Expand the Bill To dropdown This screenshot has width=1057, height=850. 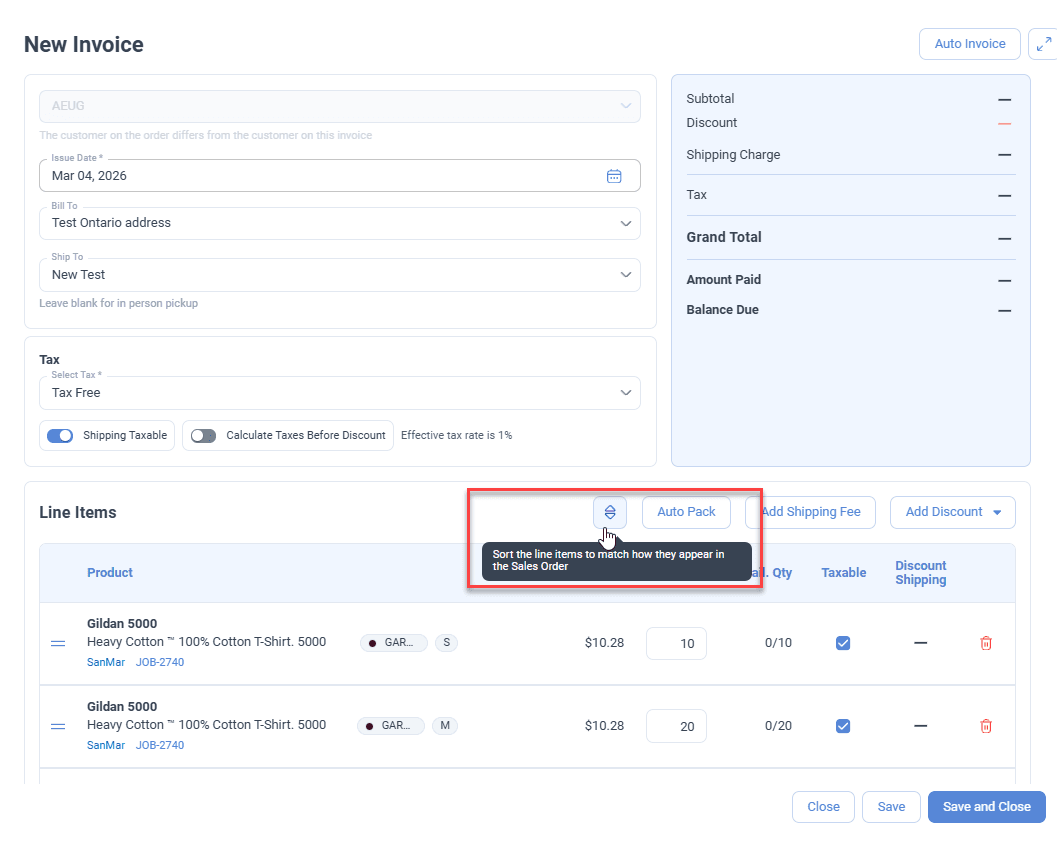click(626, 223)
